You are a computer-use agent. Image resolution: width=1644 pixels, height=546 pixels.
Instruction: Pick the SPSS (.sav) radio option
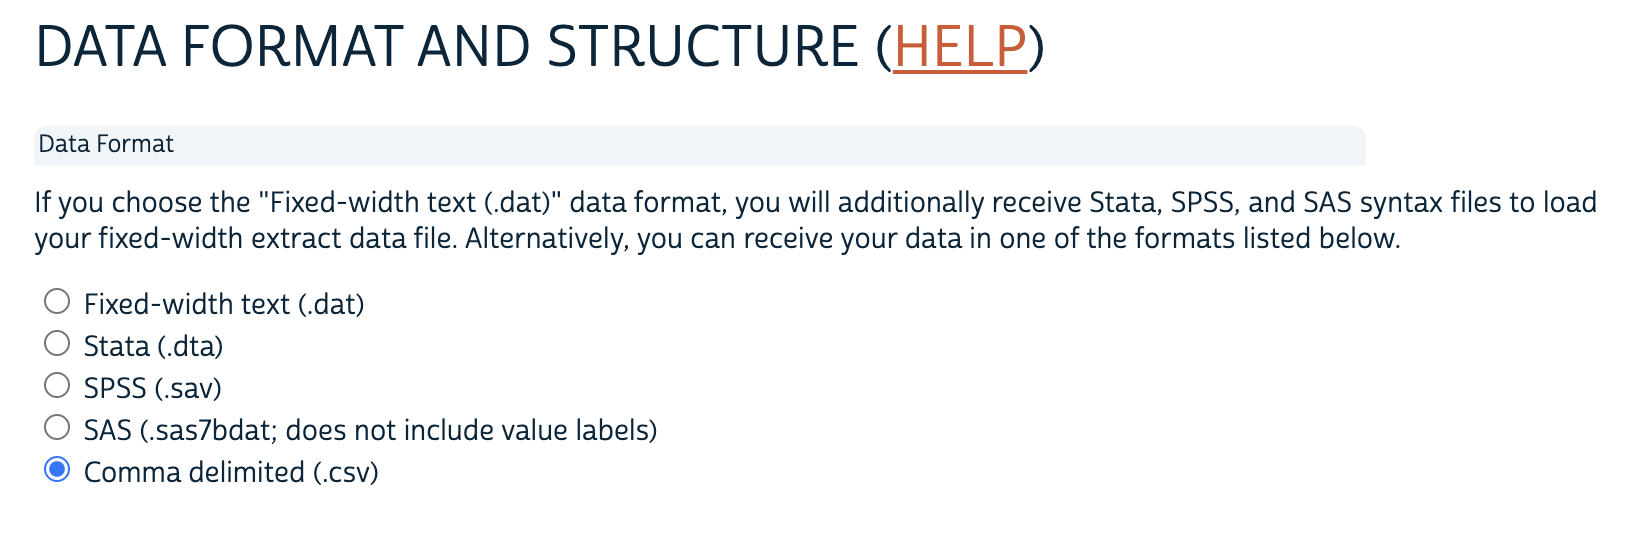57,385
